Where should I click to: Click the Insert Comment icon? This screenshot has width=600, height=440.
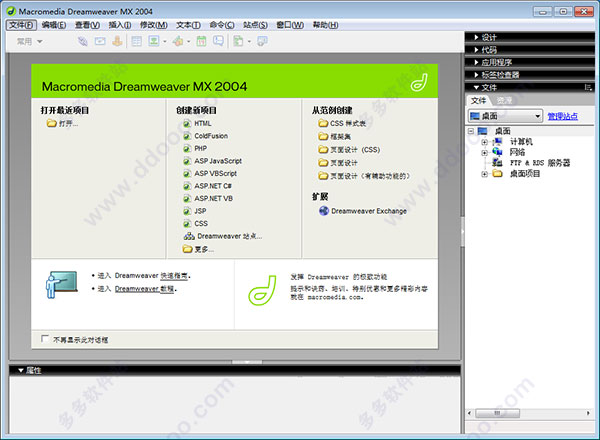(x=218, y=41)
